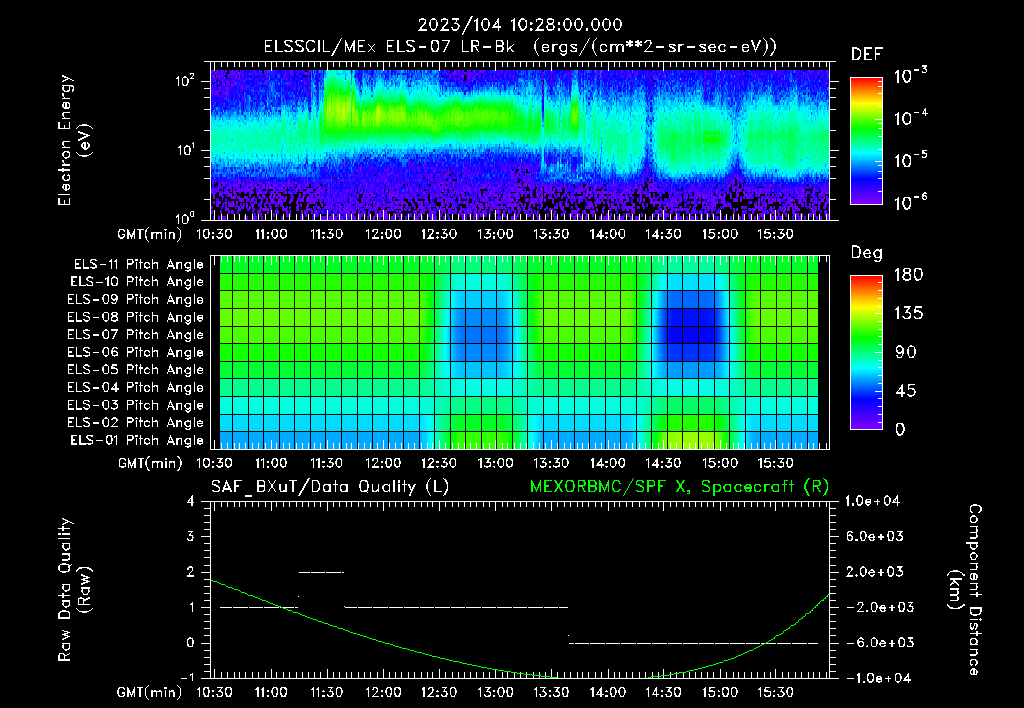
Task: Click the ELS-05 Pitch Angle row label
Action: (x=136, y=370)
